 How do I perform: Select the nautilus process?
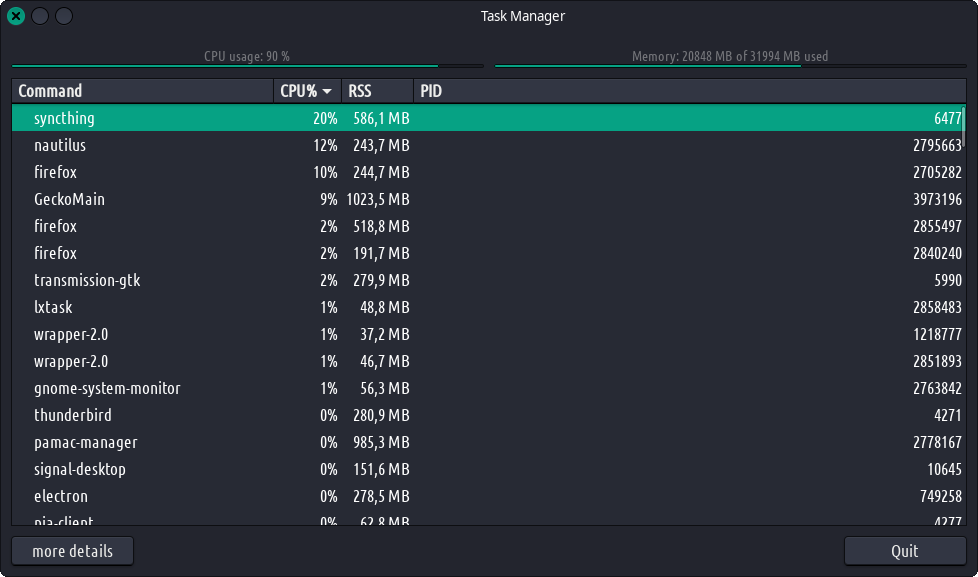click(x=60, y=145)
